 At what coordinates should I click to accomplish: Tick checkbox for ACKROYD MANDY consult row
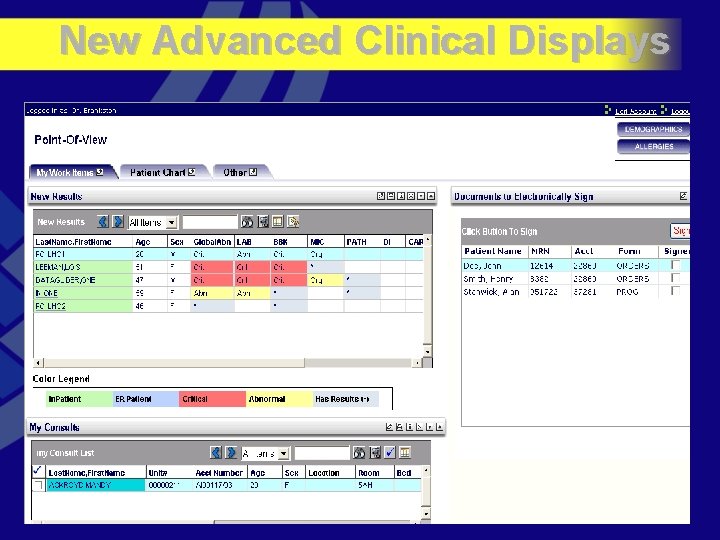tap(39, 485)
